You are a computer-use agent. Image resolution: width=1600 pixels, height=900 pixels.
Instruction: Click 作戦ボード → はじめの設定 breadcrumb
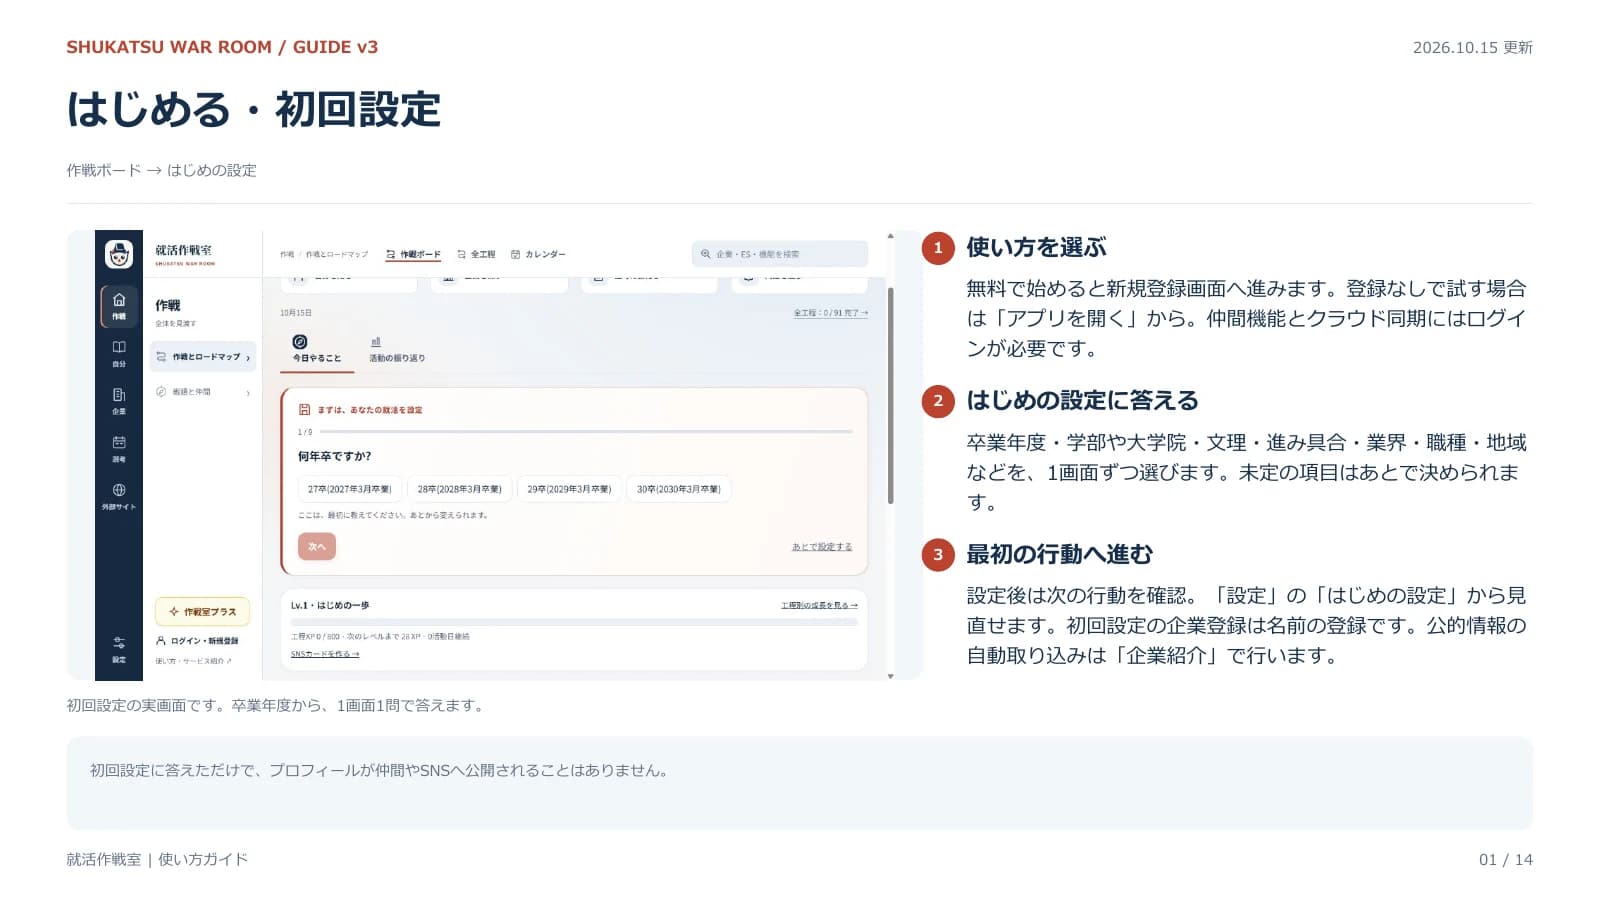tap(161, 170)
